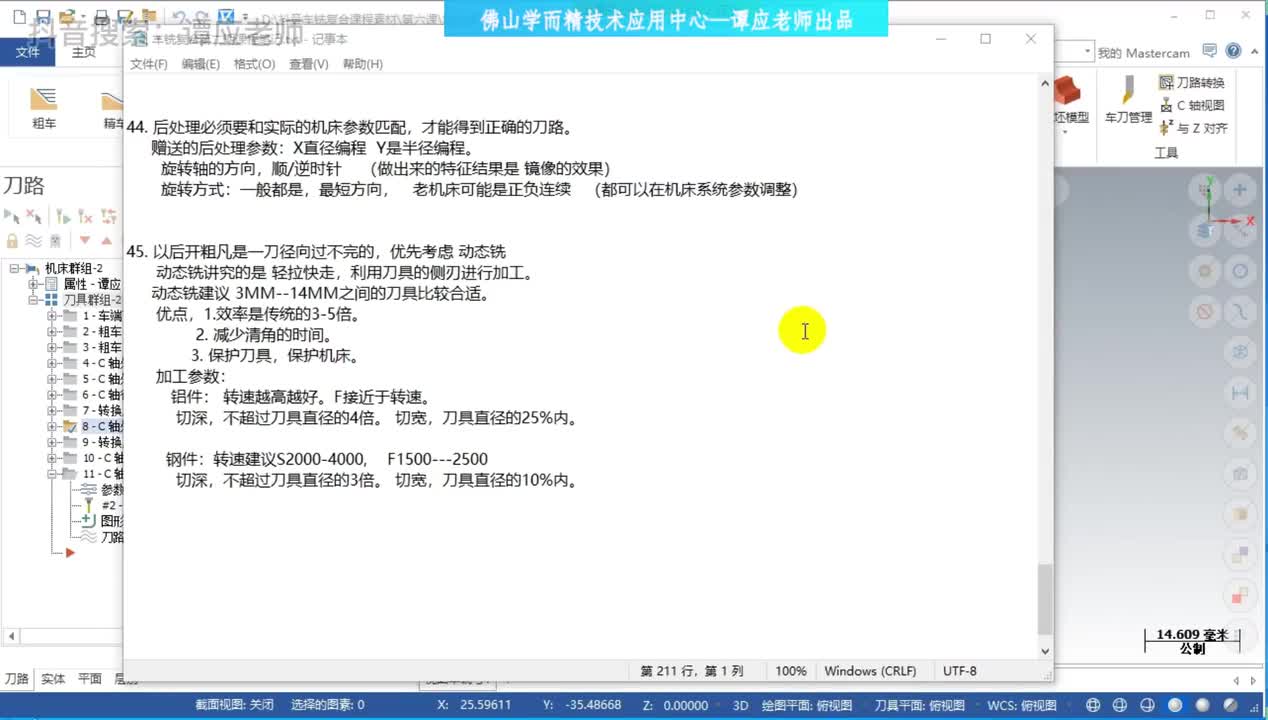
Task: Expand operation 4 - C 轴 node
Action: point(52,363)
